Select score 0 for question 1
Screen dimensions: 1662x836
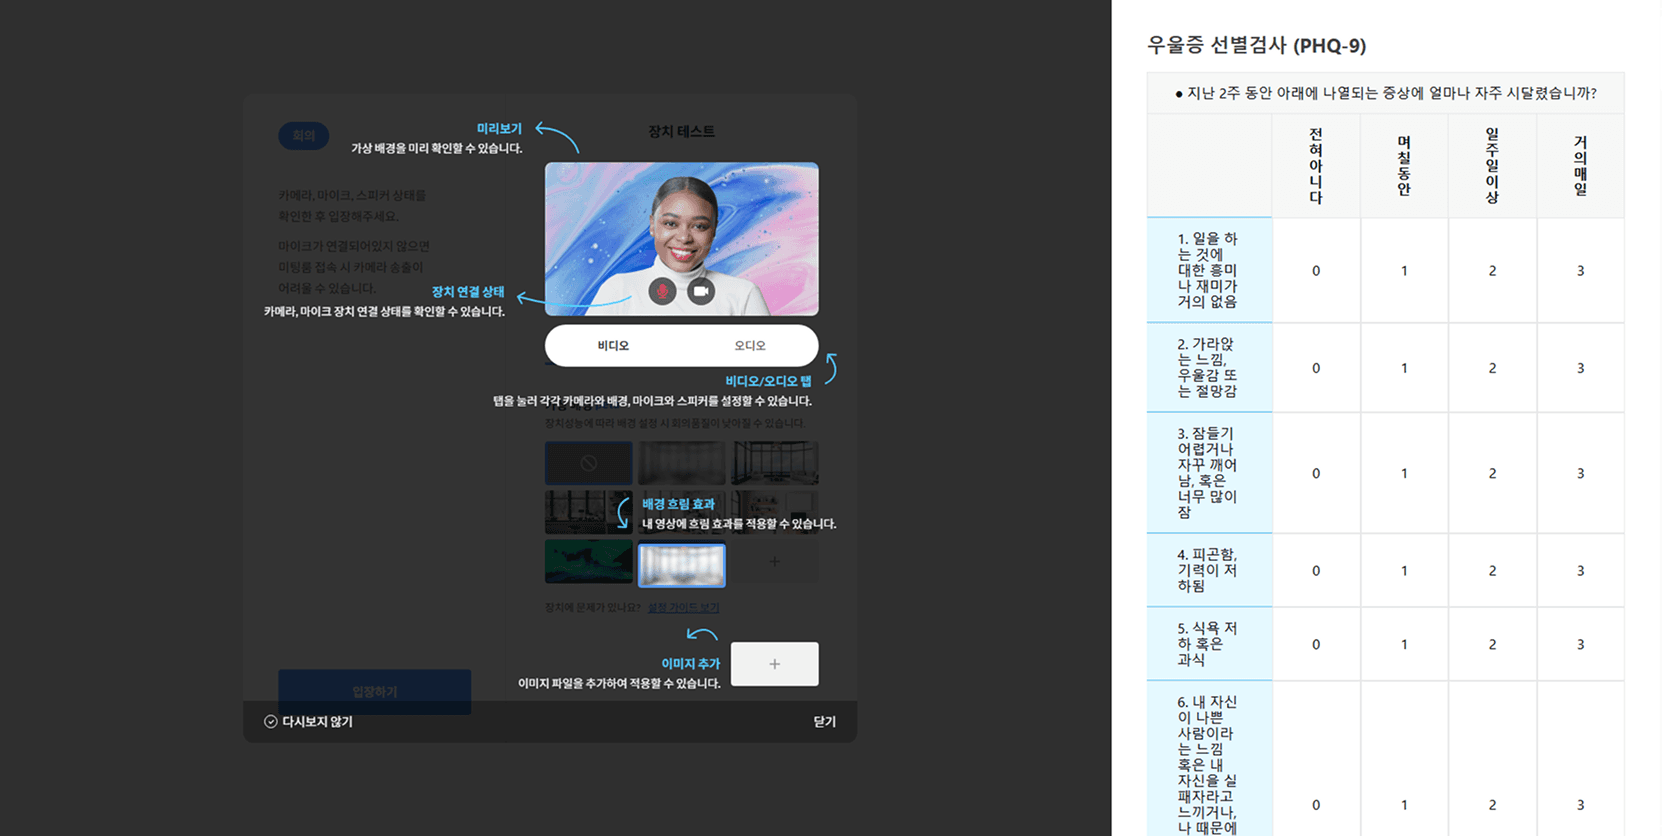coord(1316,271)
